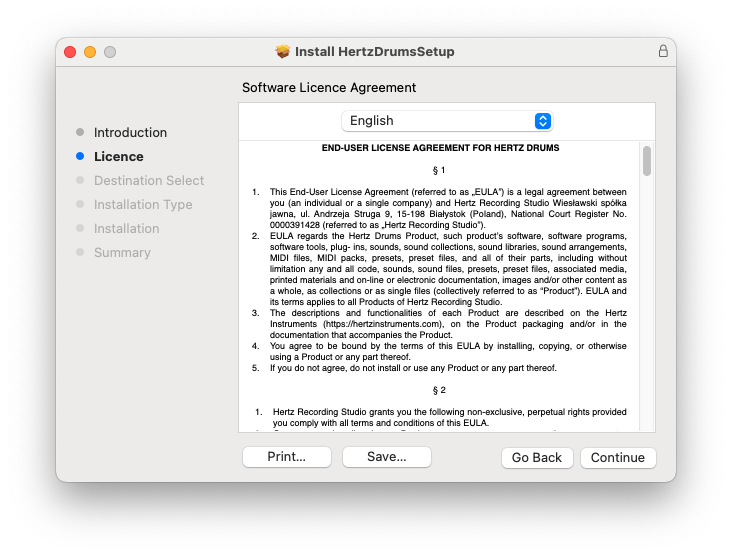
Task: Select the Installation Type step
Action: click(143, 204)
